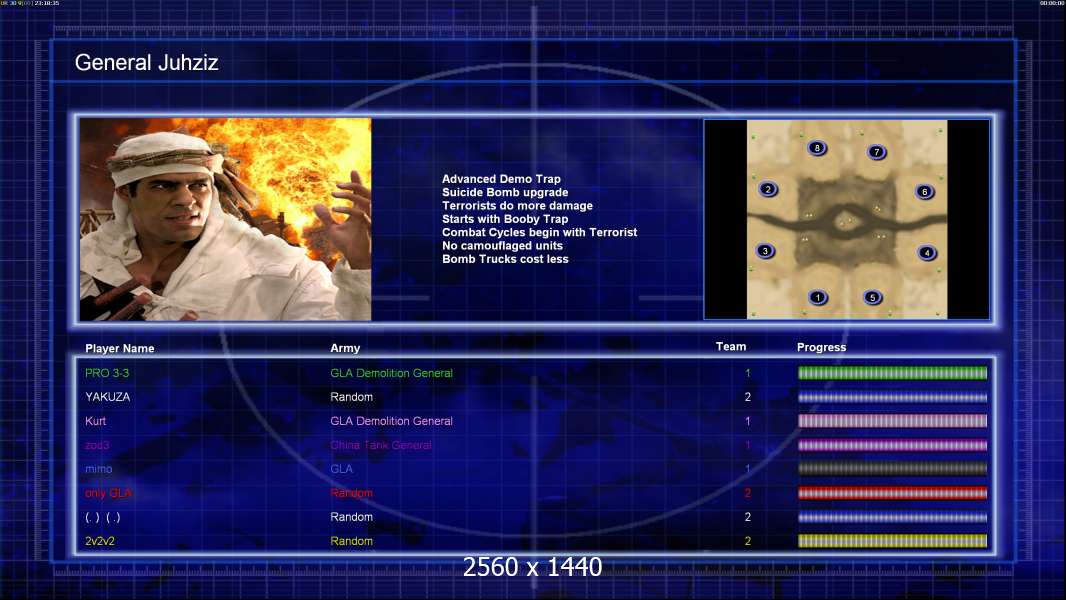This screenshot has width=1066, height=600.
Task: Select player name YAKUZA in the list
Action: tap(107, 397)
